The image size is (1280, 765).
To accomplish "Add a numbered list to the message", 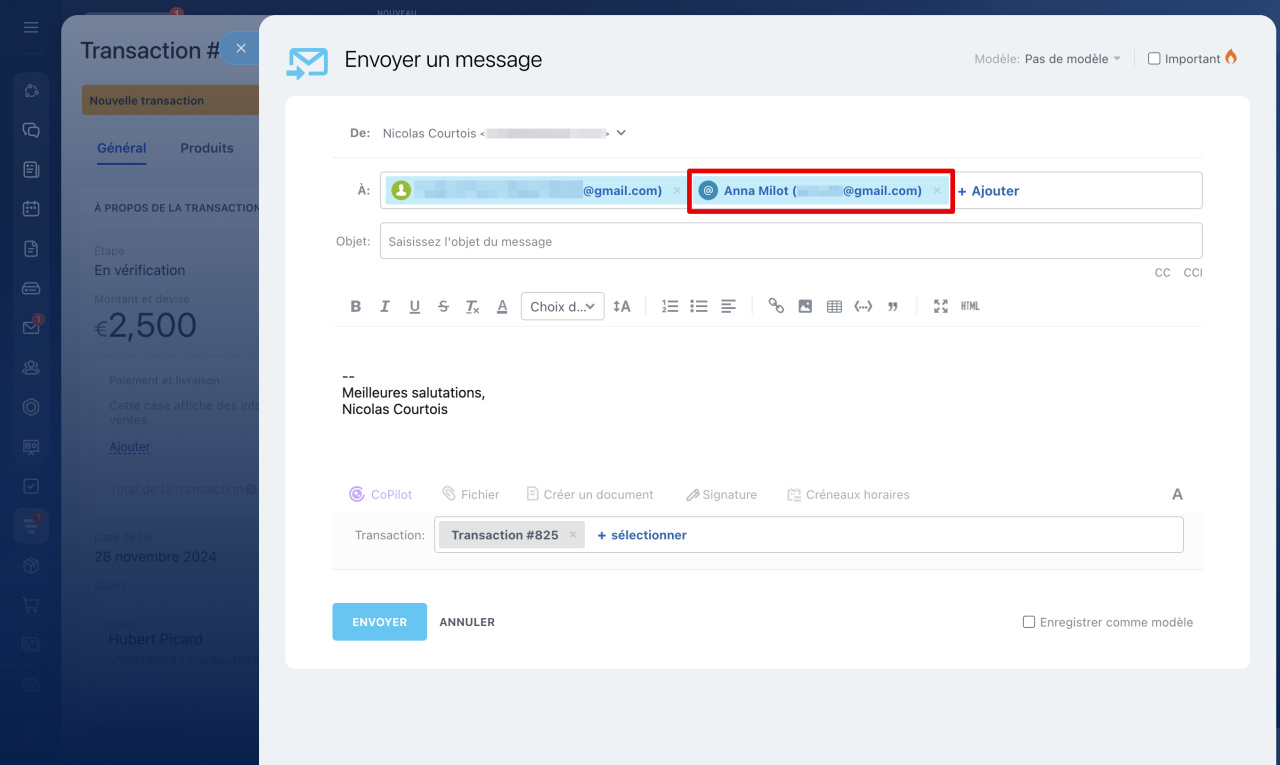I will click(670, 307).
